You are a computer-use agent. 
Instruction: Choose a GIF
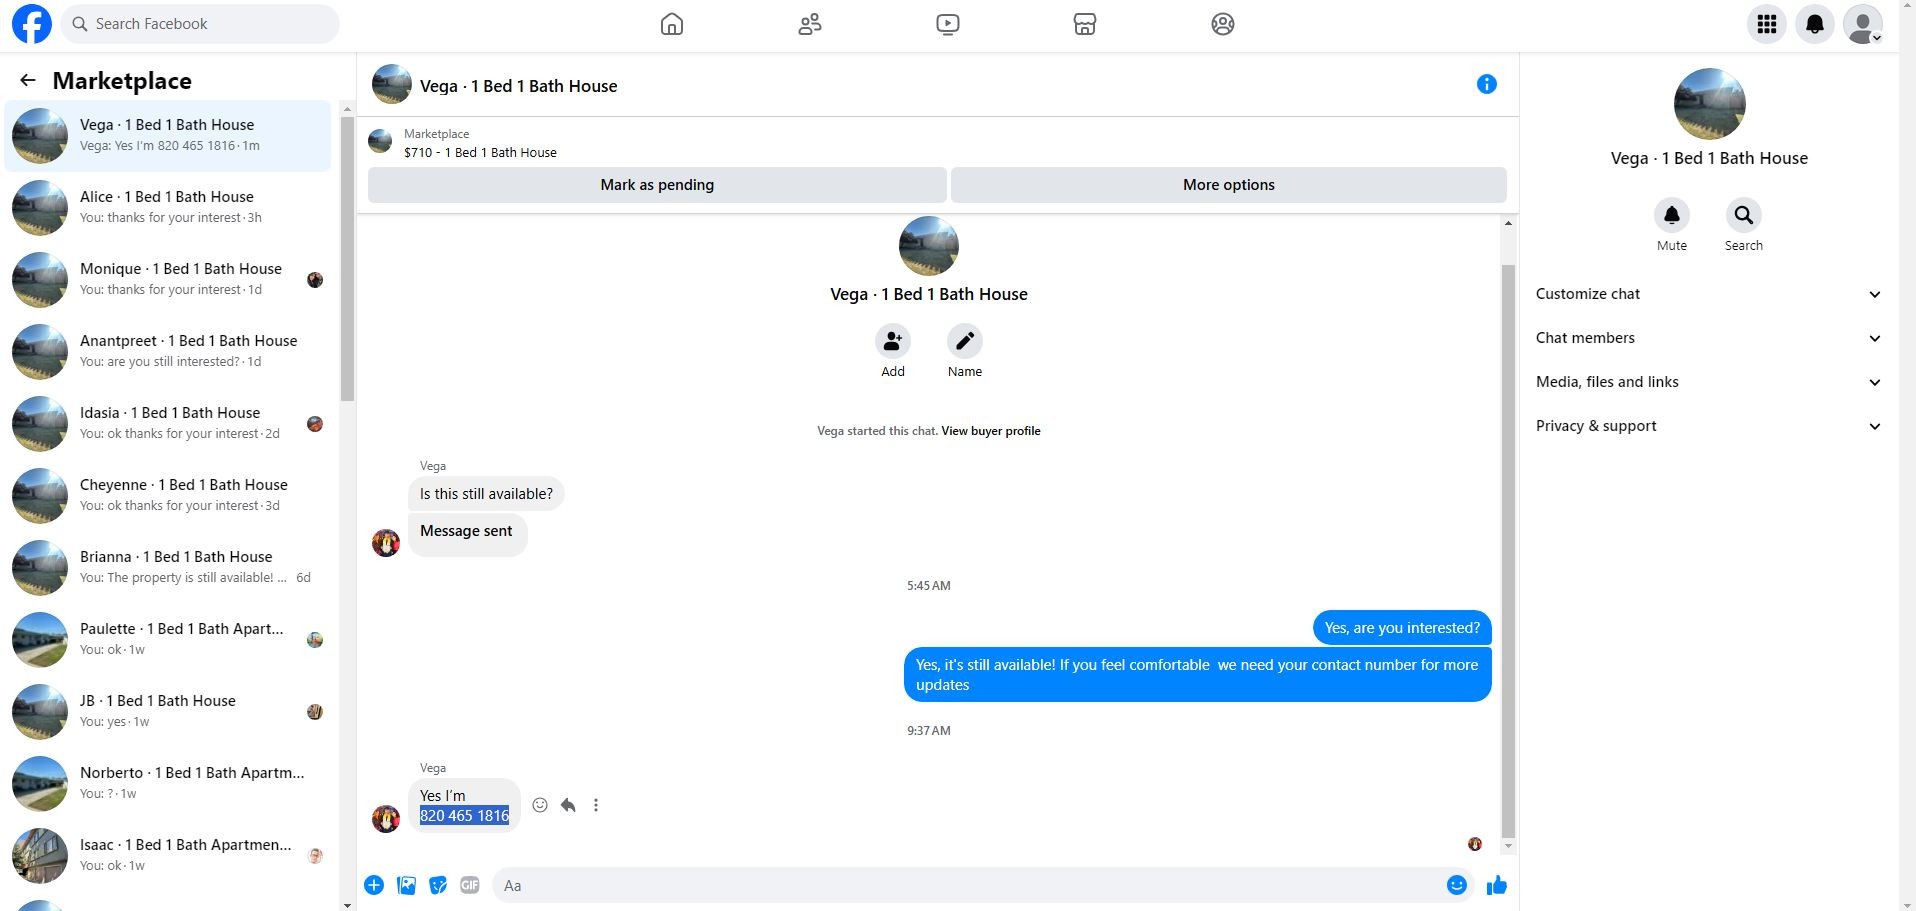pyautogui.click(x=470, y=885)
